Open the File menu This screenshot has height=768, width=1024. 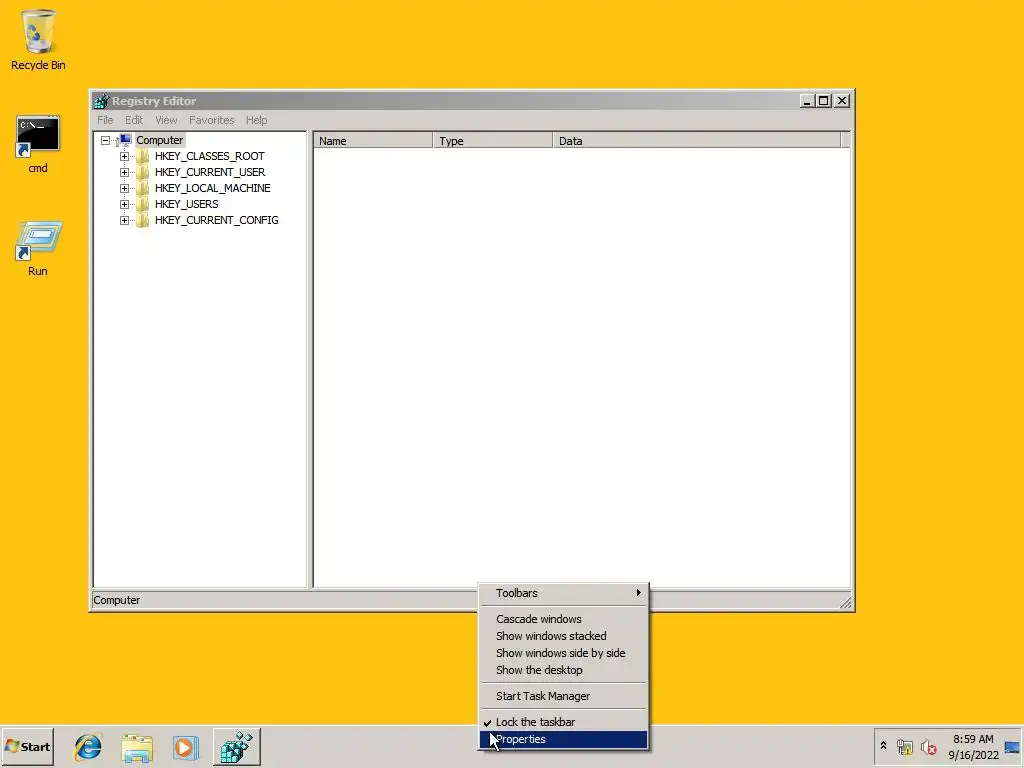point(105,120)
